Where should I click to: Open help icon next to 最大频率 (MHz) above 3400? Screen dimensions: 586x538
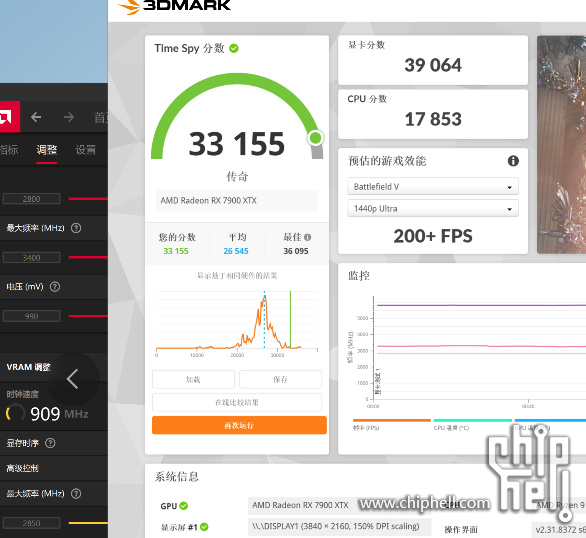click(x=76, y=228)
